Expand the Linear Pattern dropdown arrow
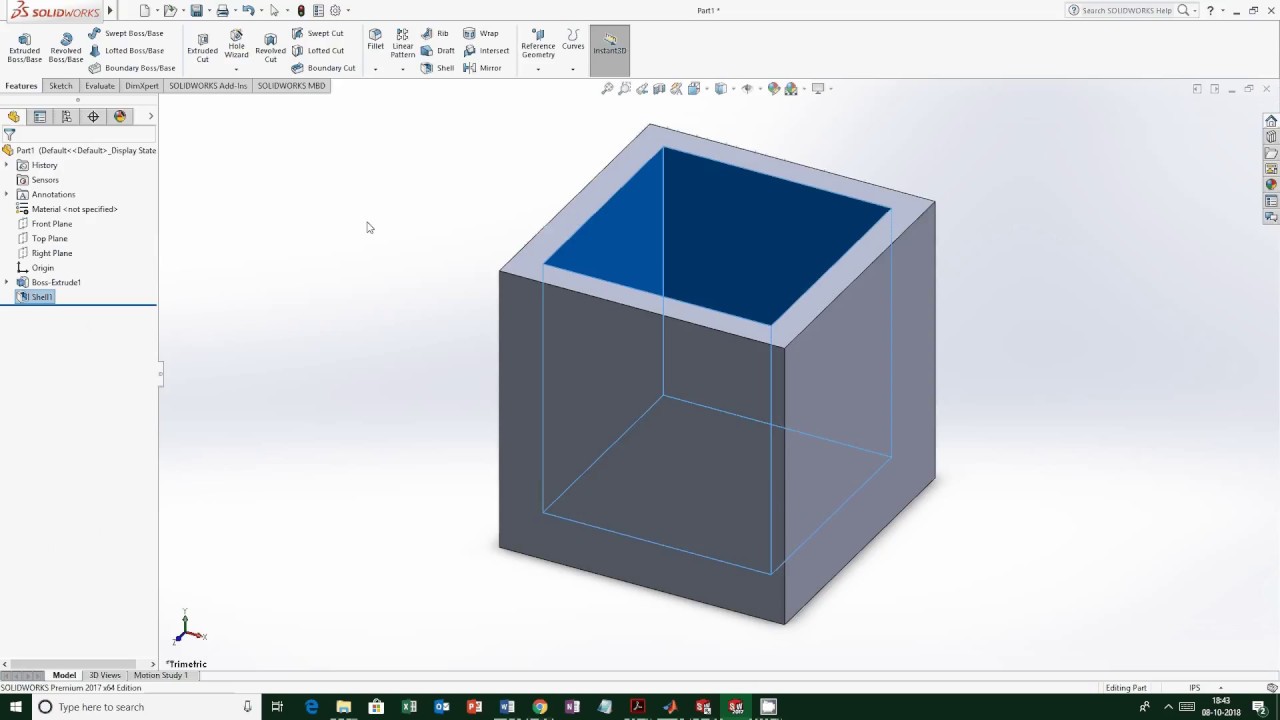The image size is (1280, 720). (403, 69)
